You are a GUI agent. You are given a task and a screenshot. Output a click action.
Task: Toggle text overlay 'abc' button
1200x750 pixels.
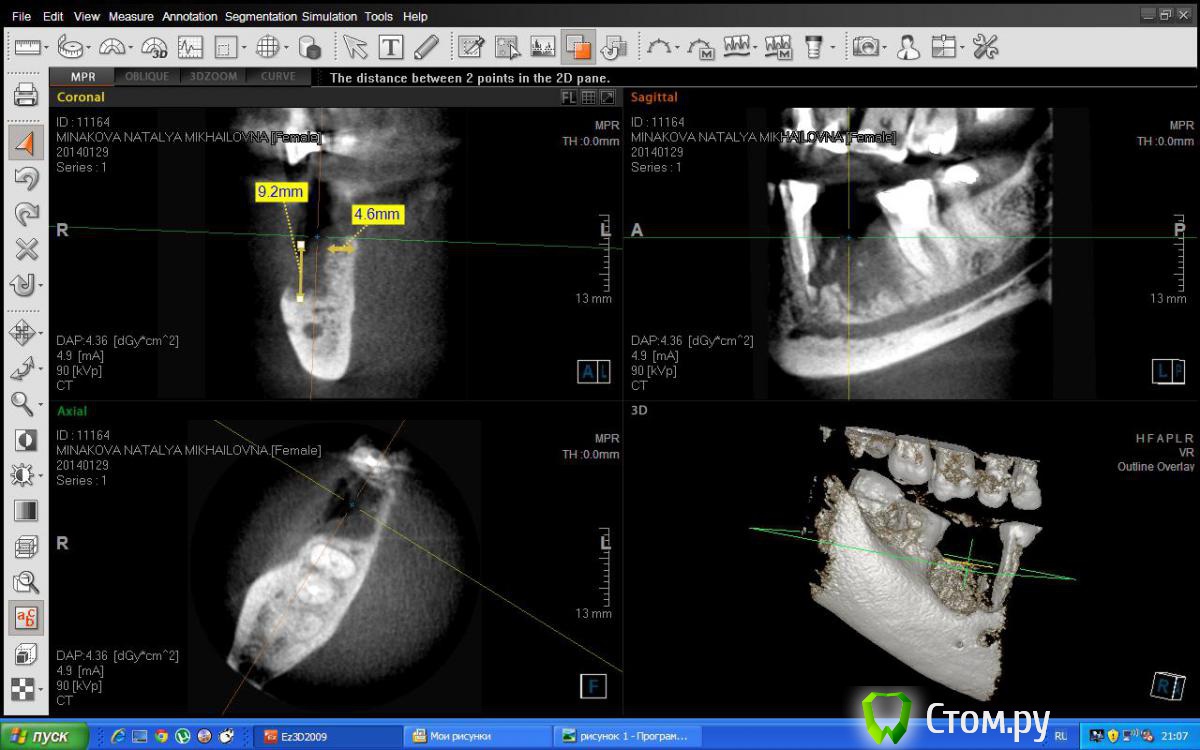click(x=25, y=618)
